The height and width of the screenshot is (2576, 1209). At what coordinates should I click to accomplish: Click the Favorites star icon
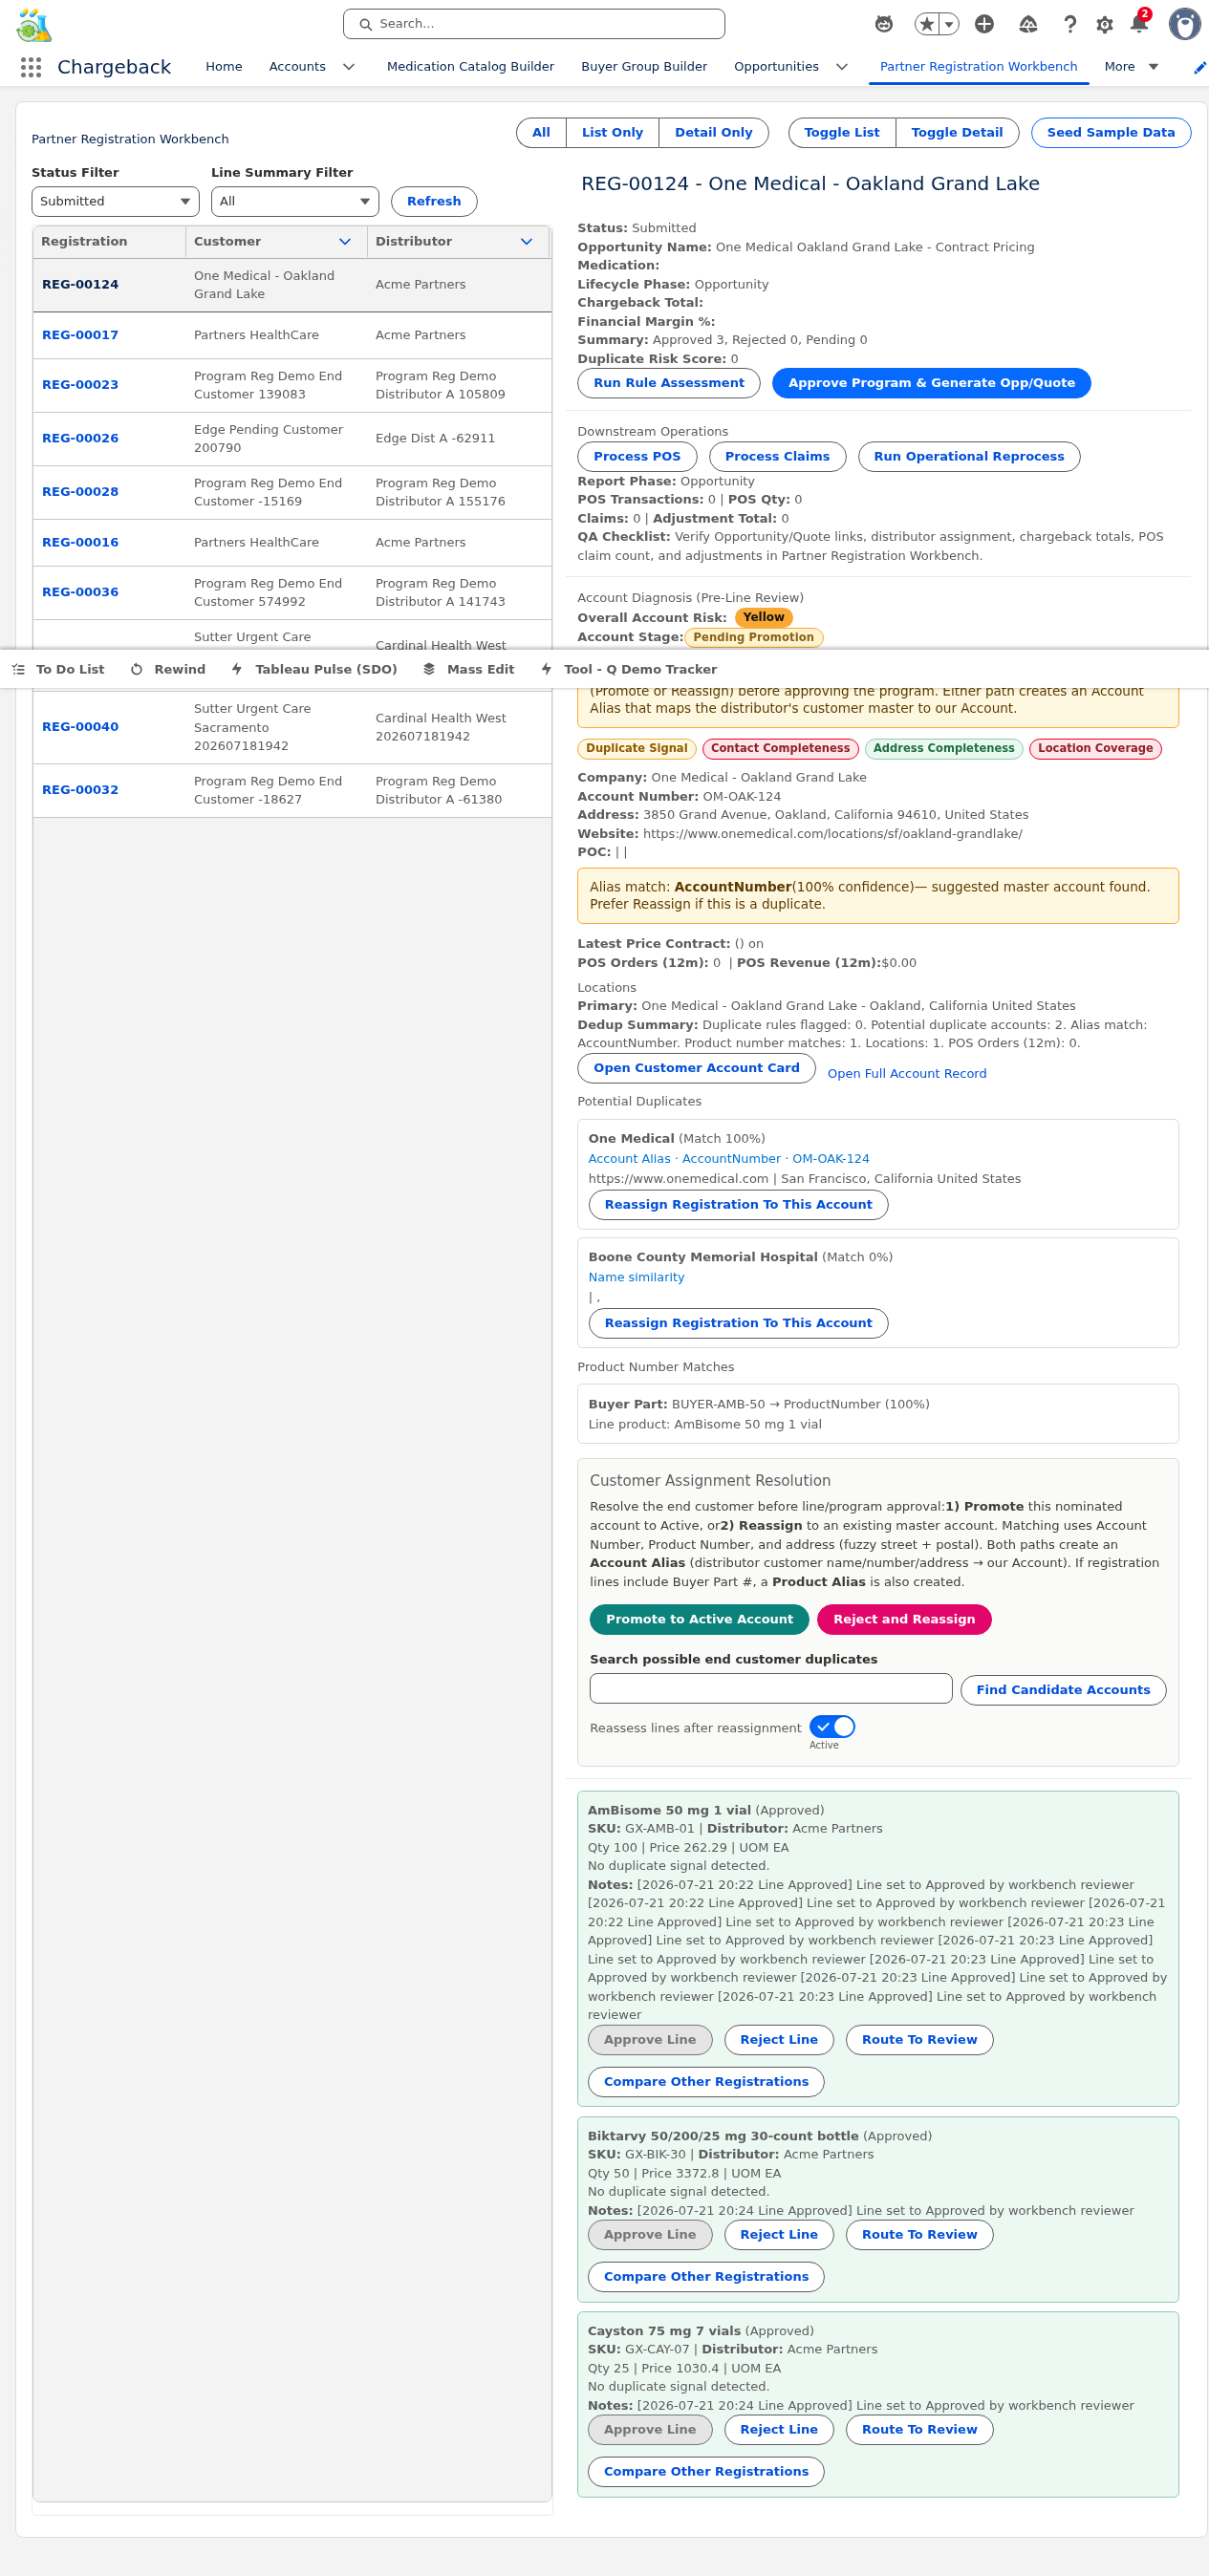[927, 24]
